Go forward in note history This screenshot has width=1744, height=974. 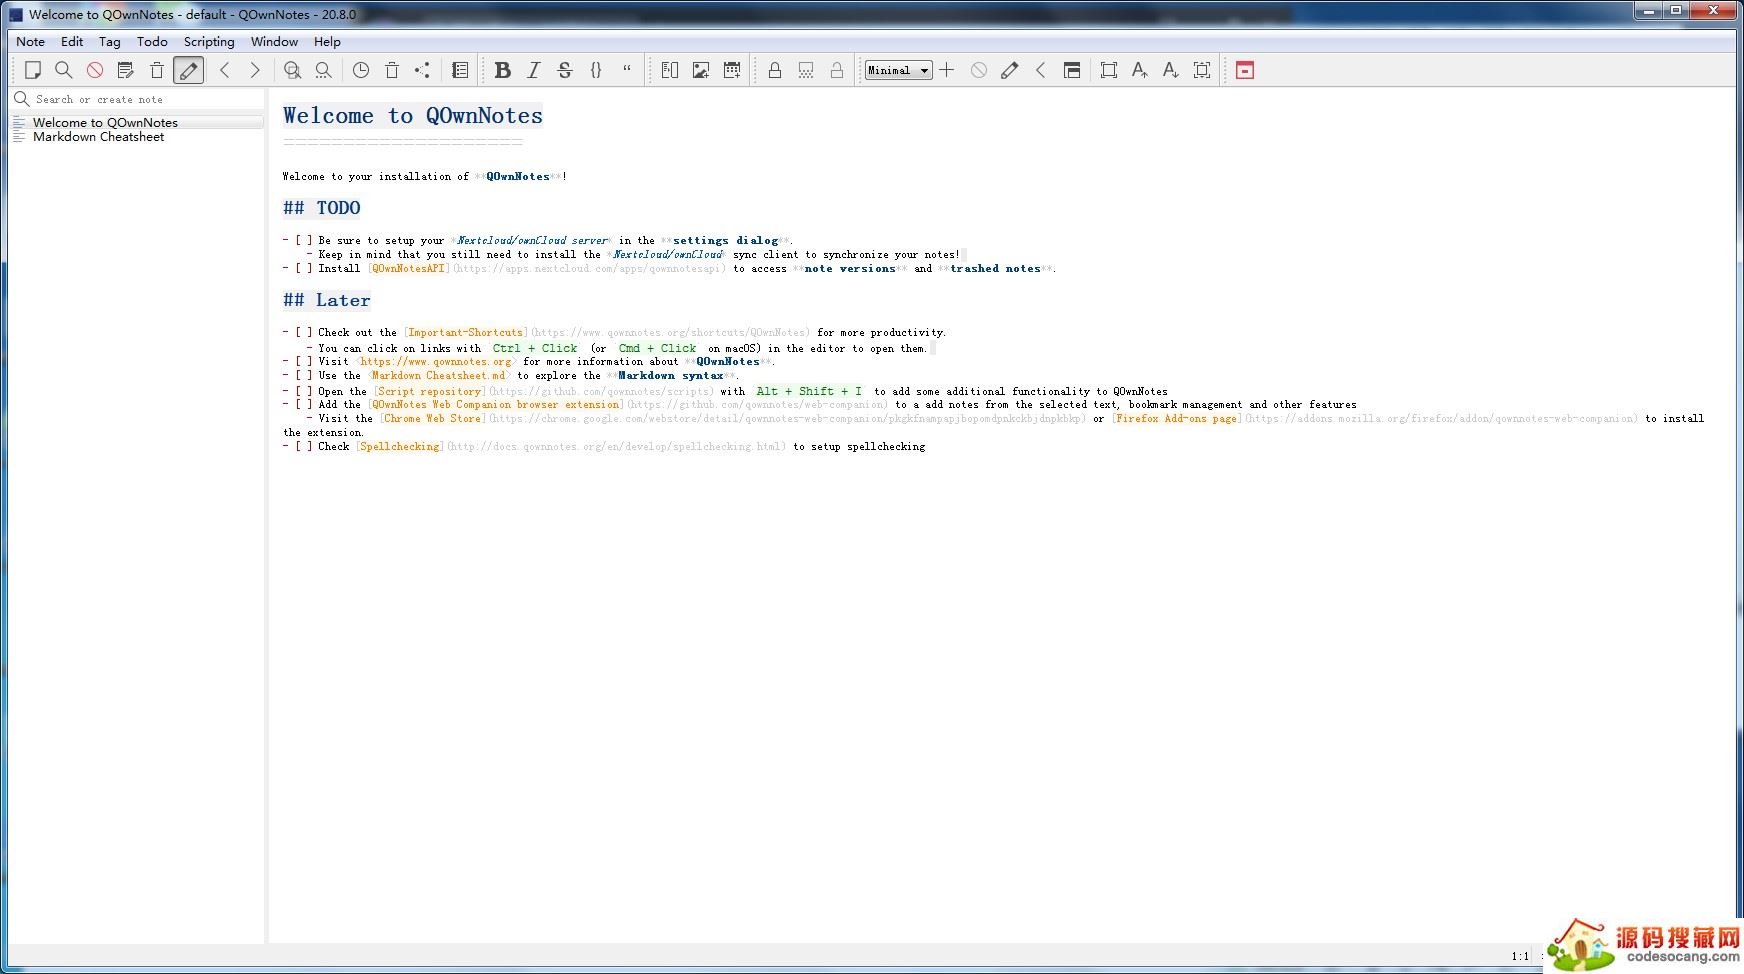coord(255,70)
